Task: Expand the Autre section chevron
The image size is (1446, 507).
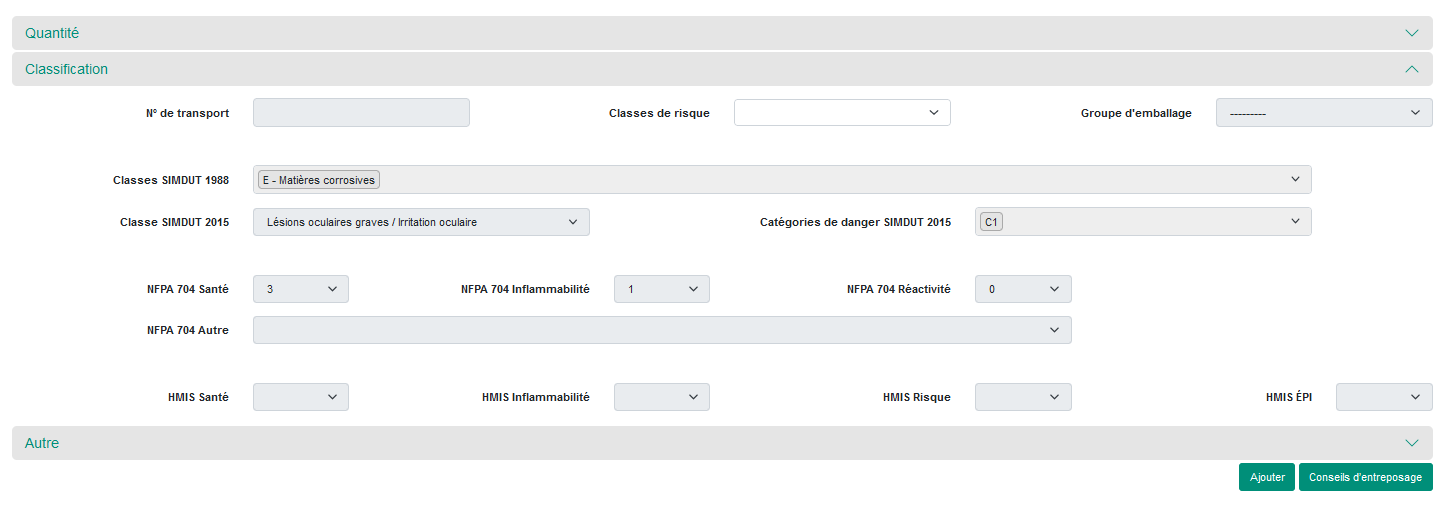Action: point(1411,443)
